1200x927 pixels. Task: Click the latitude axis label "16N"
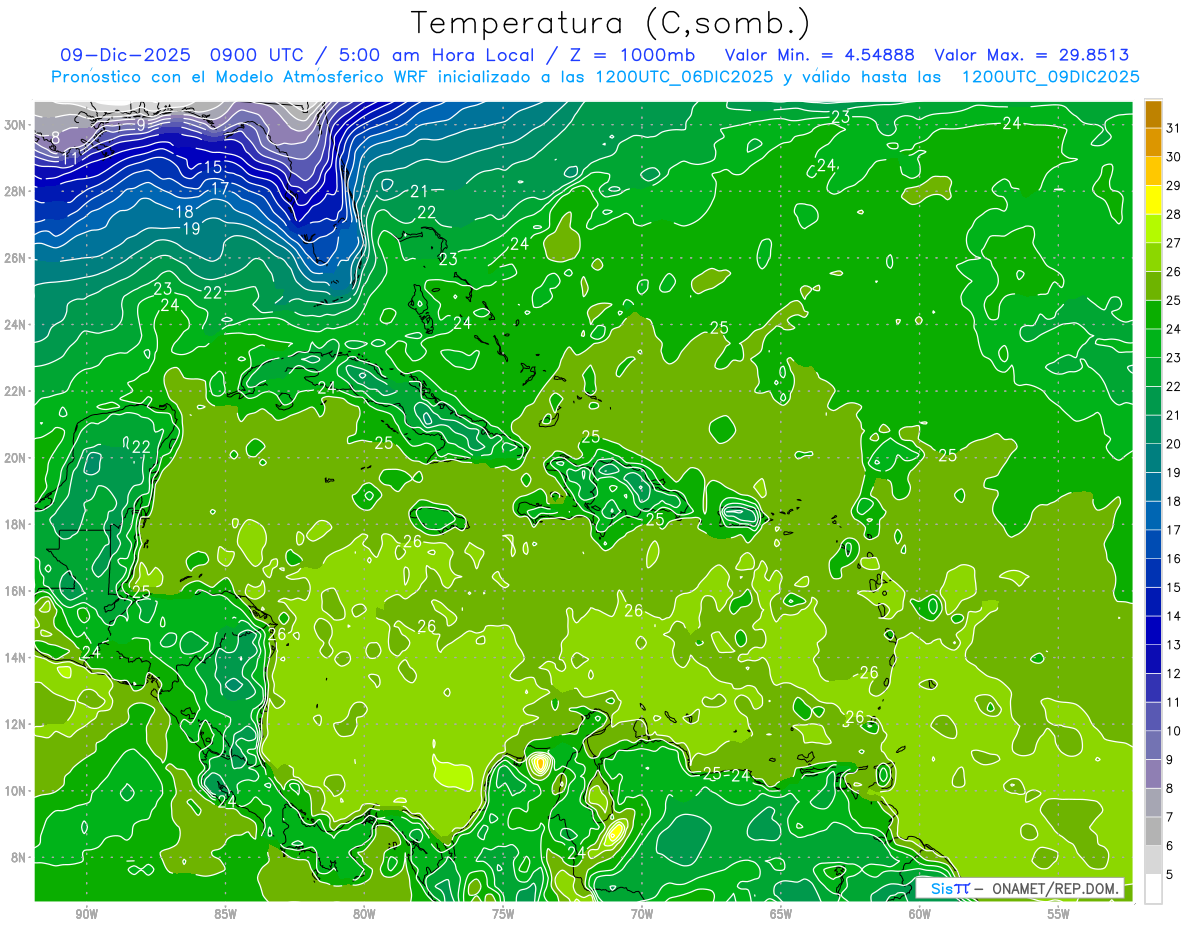pyautogui.click(x=16, y=591)
